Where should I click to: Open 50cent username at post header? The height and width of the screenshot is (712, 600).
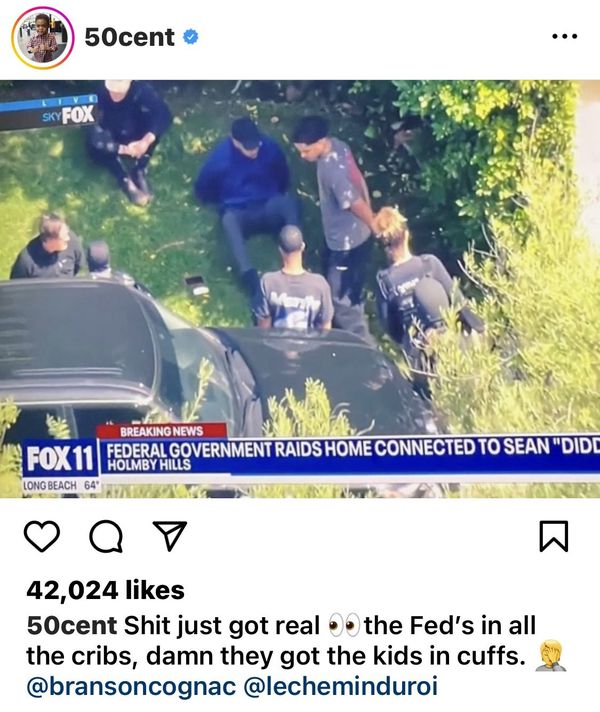click(129, 37)
